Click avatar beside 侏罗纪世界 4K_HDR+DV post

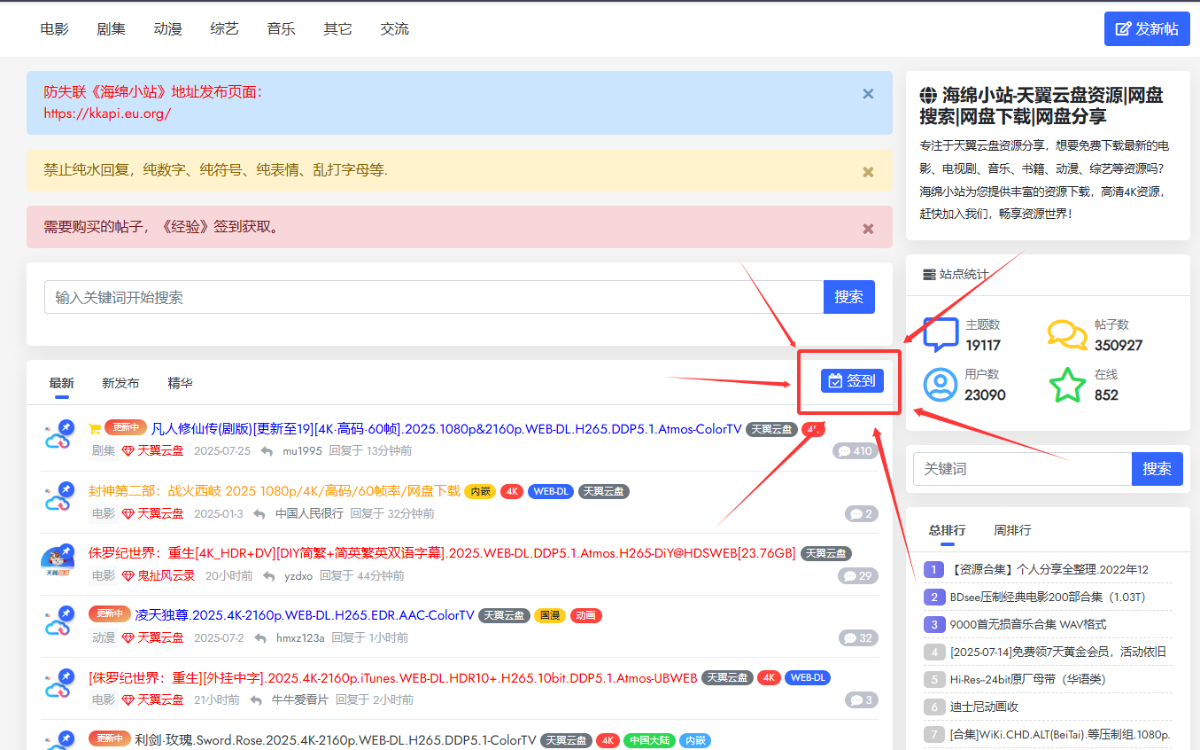point(59,561)
